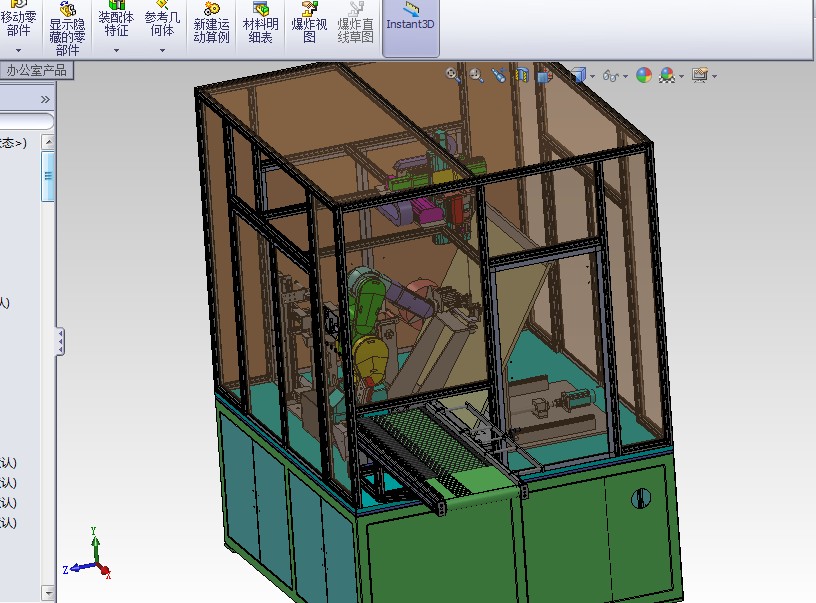Click the feature tree scrollbar thumb
The height and width of the screenshot is (603, 816).
pyautogui.click(x=48, y=176)
